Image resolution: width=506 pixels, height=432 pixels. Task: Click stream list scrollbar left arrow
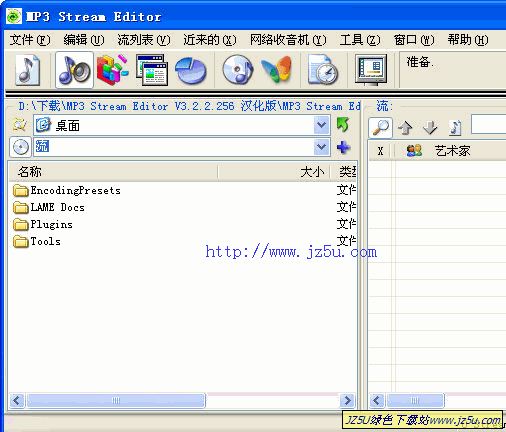pos(377,400)
